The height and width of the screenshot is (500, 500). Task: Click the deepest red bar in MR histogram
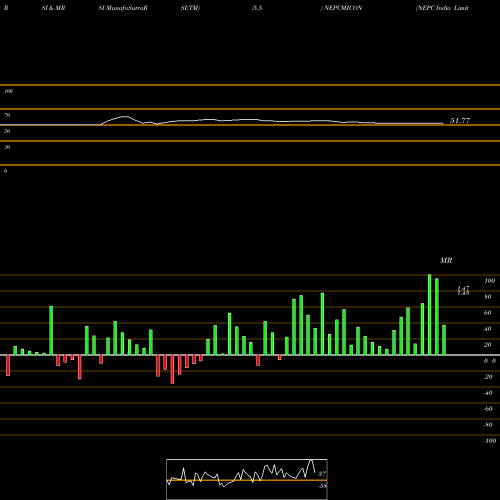(x=172, y=369)
